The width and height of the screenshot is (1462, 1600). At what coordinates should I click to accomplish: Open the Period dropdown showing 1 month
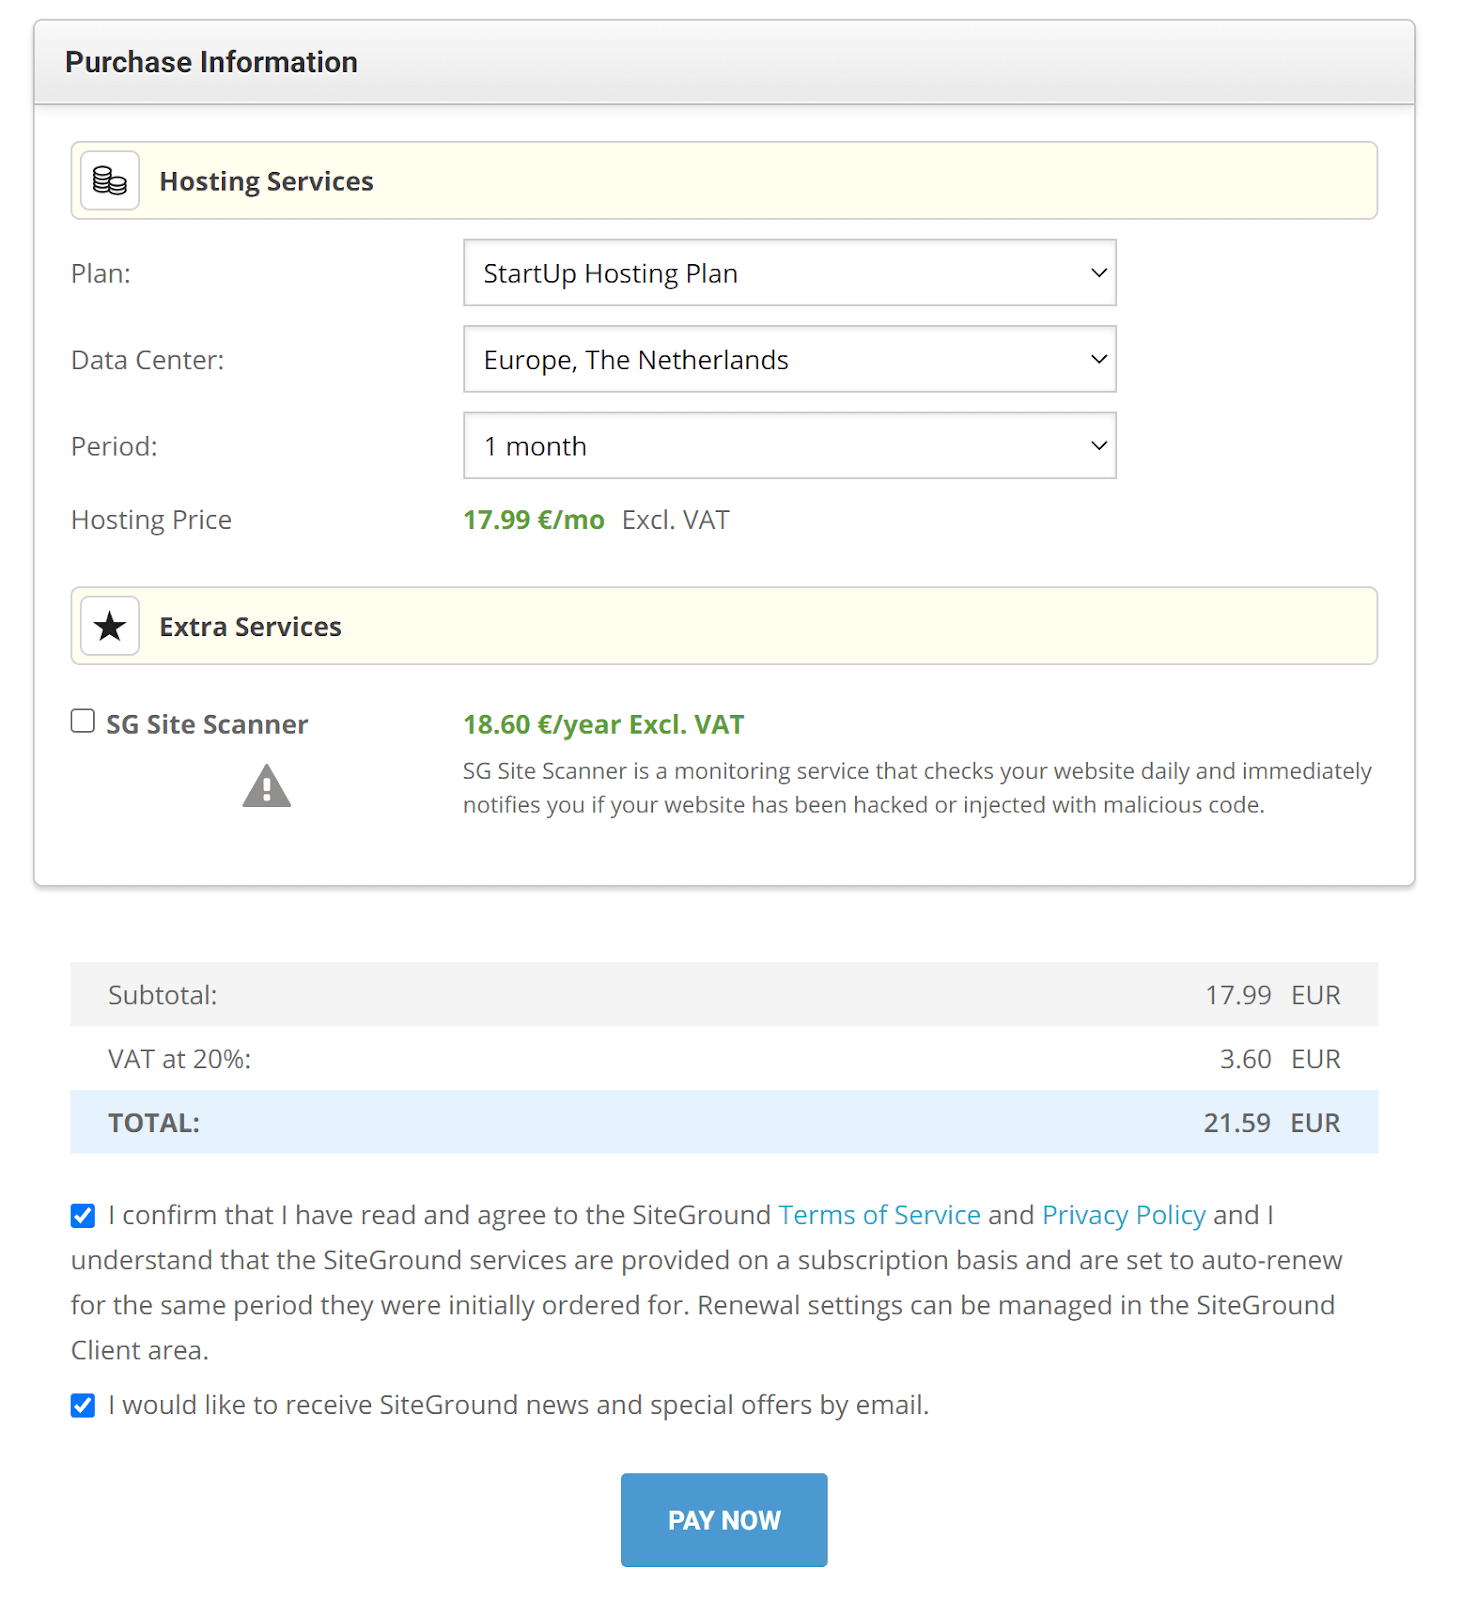790,445
